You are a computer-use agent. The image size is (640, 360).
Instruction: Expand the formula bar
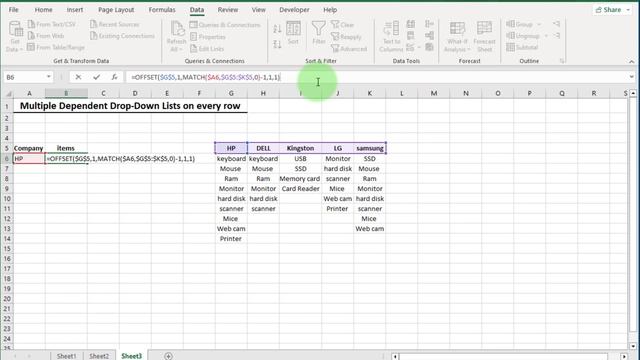631,77
